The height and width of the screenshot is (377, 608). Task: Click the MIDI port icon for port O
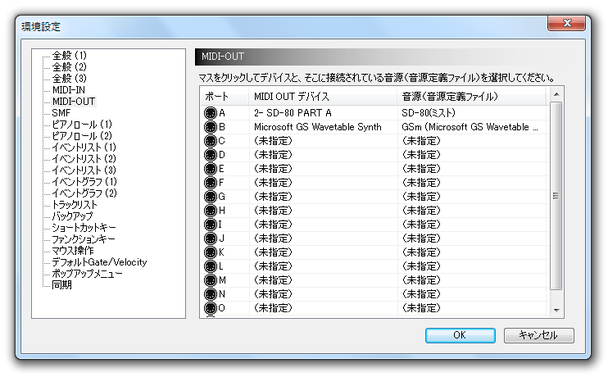pyautogui.click(x=210, y=308)
